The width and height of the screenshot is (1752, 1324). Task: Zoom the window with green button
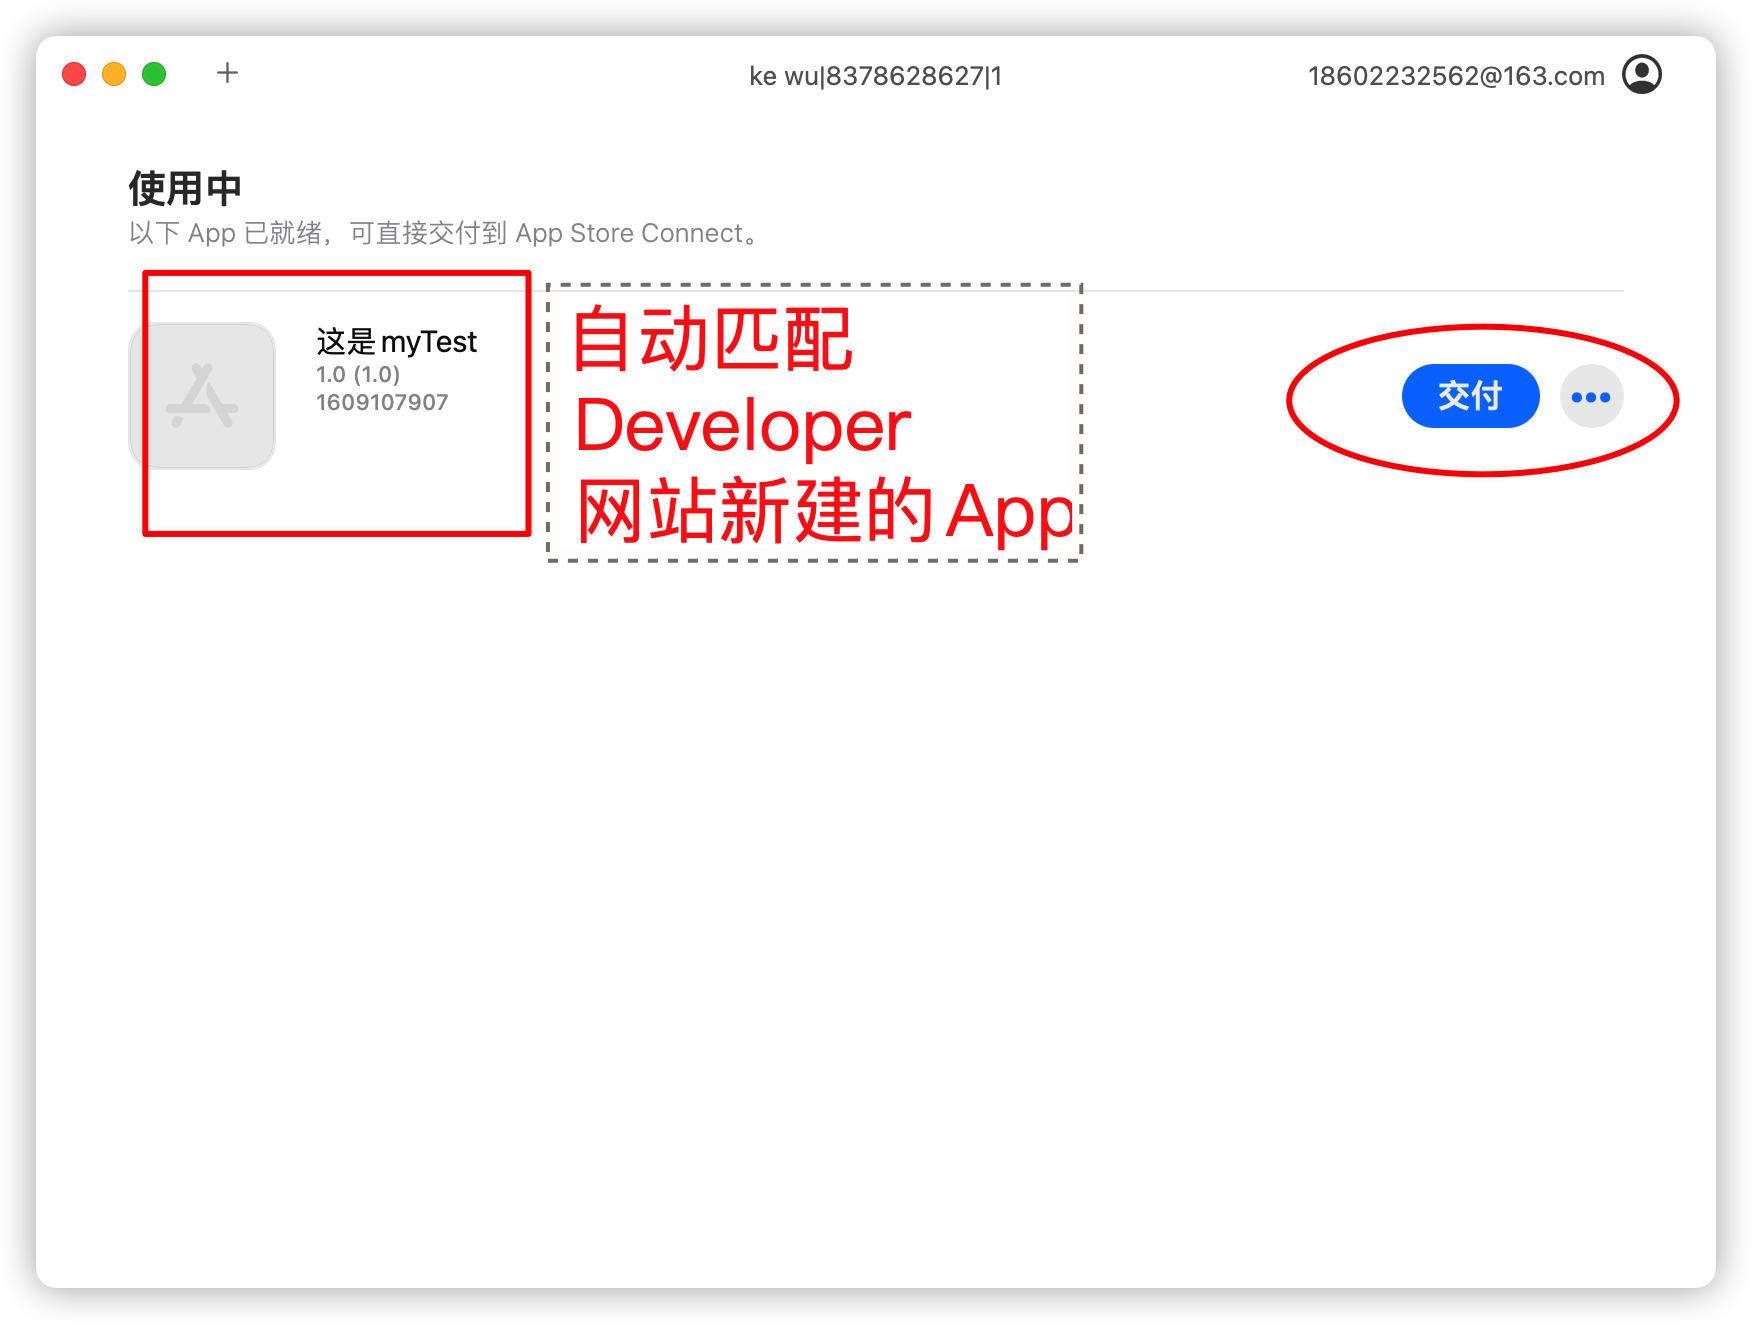click(x=154, y=74)
